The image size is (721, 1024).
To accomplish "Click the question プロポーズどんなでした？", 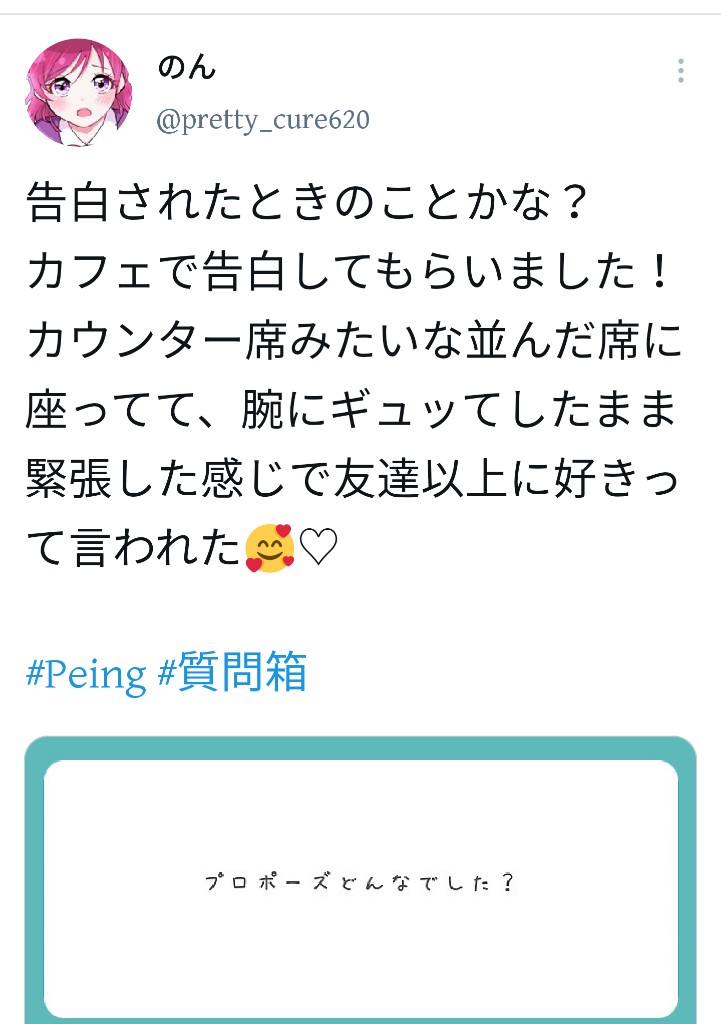I will [x=360, y=880].
